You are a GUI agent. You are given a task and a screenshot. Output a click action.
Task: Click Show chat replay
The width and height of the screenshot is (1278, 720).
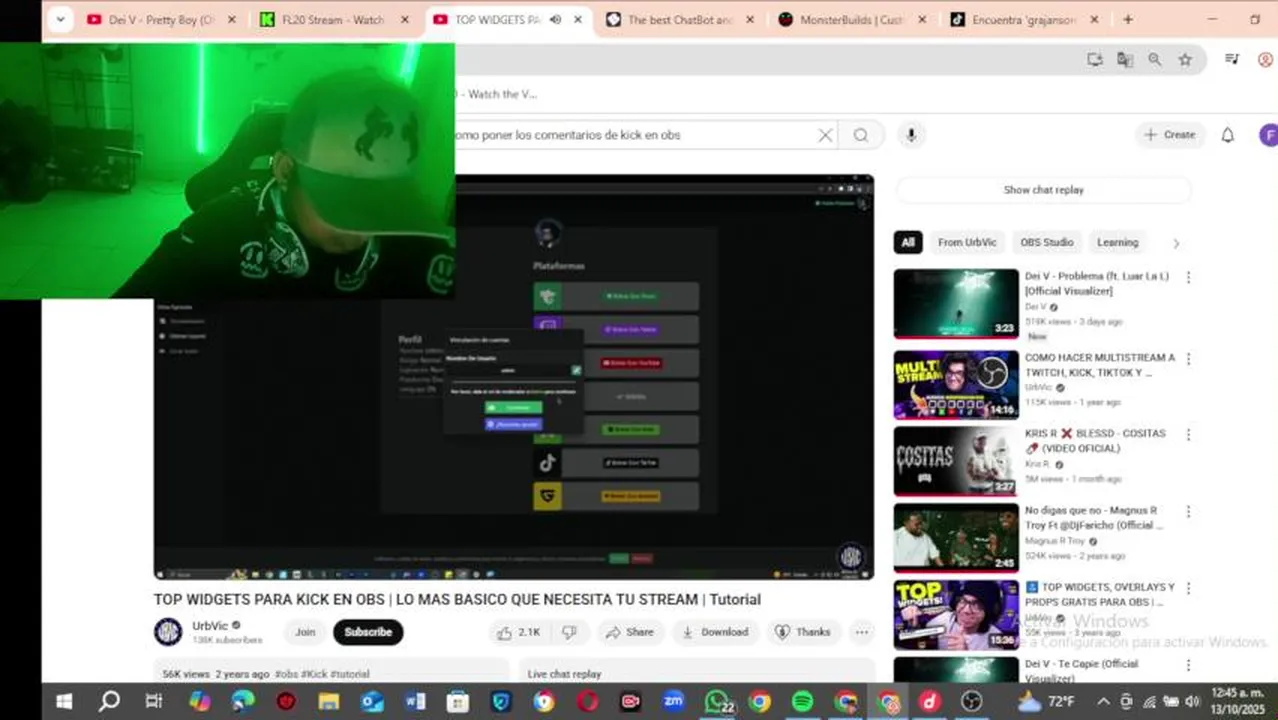[1043, 190]
